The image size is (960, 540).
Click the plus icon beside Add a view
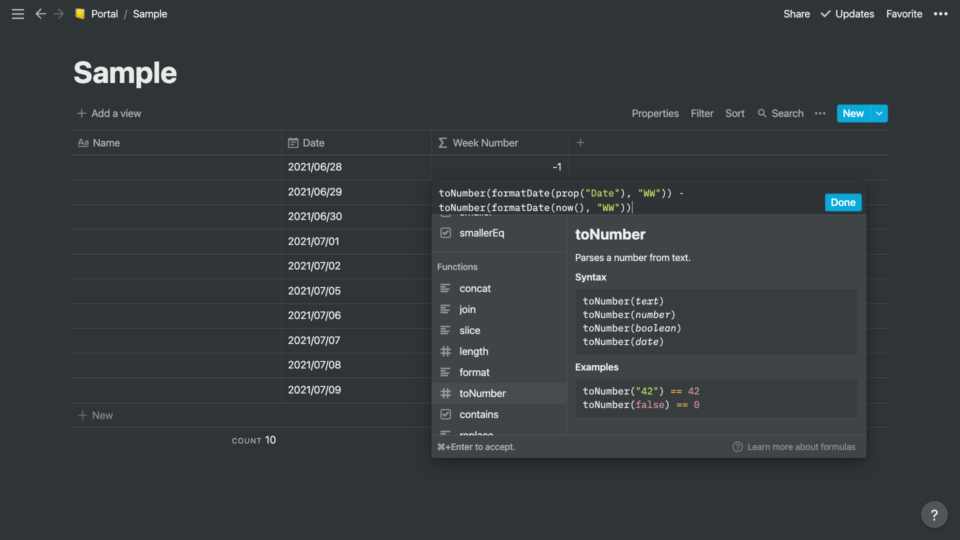(x=81, y=113)
